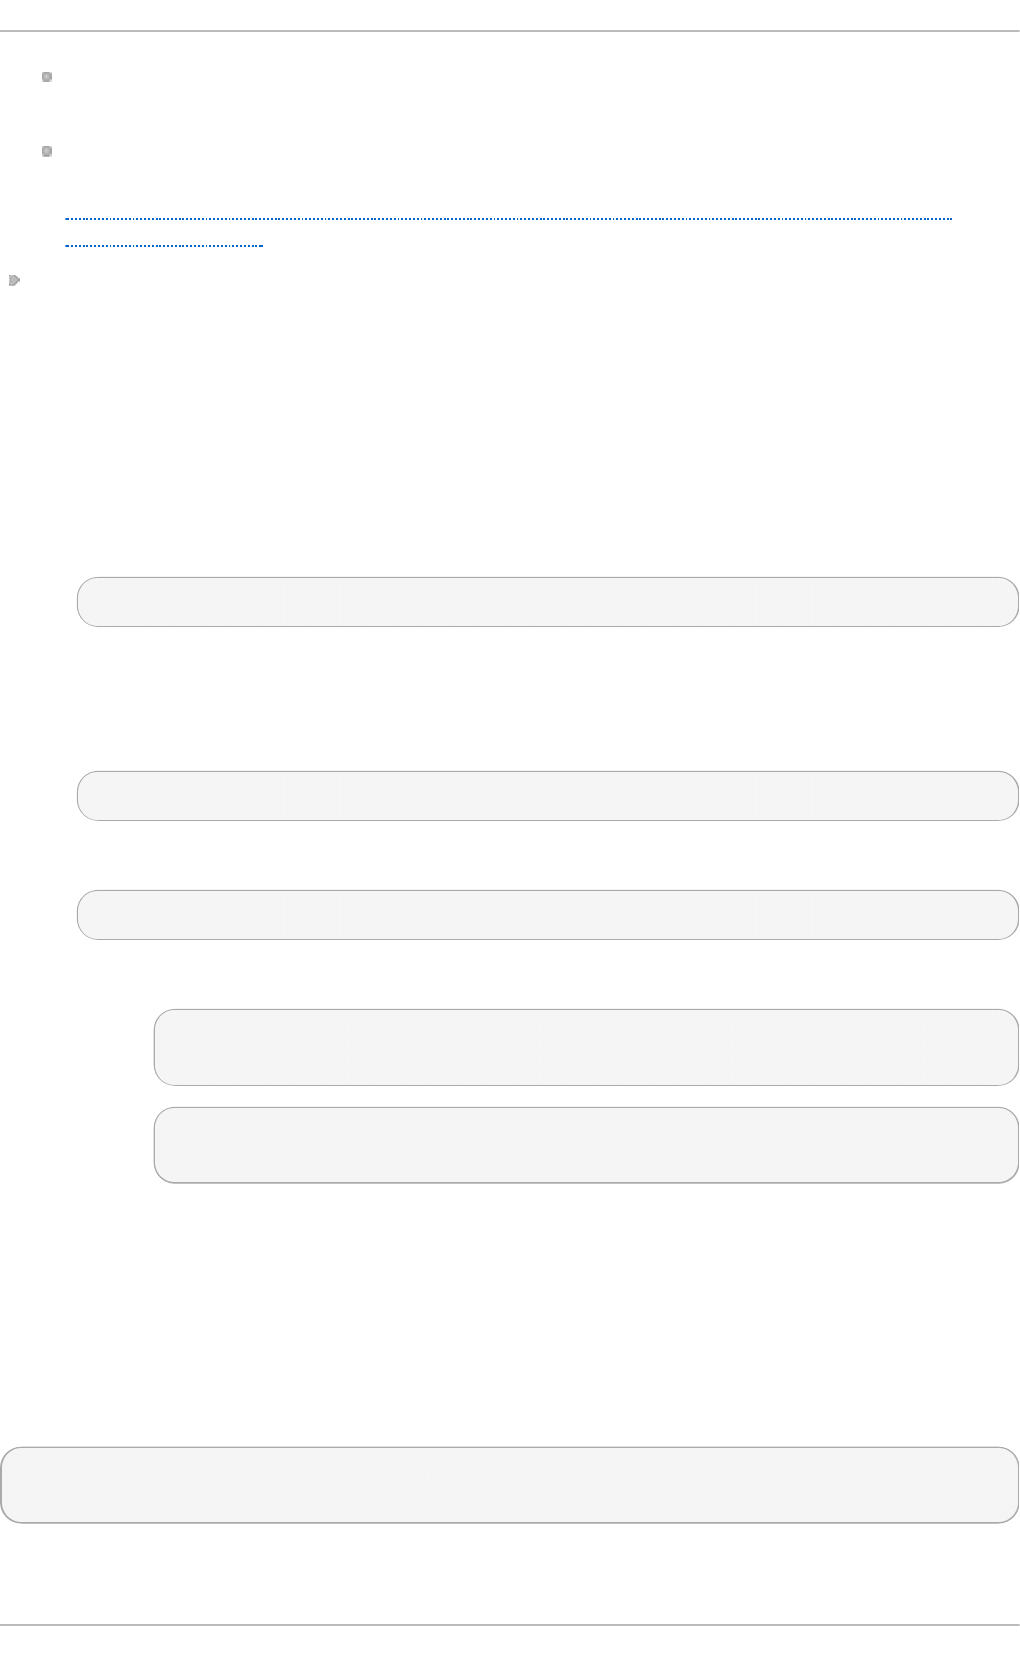Open the long dotted-underlined blue link line
The height and width of the screenshot is (1656, 1020).
pos(508,218)
